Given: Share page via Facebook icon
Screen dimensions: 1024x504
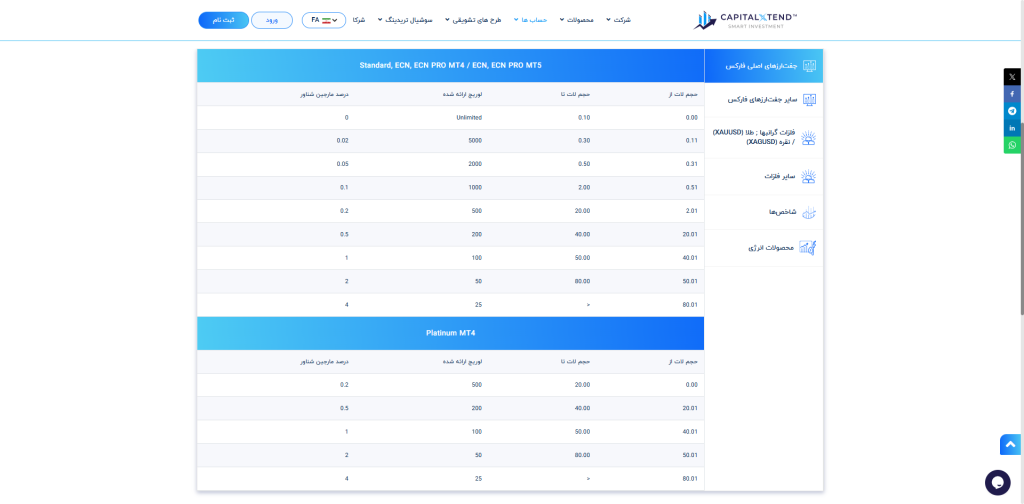Looking at the screenshot, I should click(1012, 94).
